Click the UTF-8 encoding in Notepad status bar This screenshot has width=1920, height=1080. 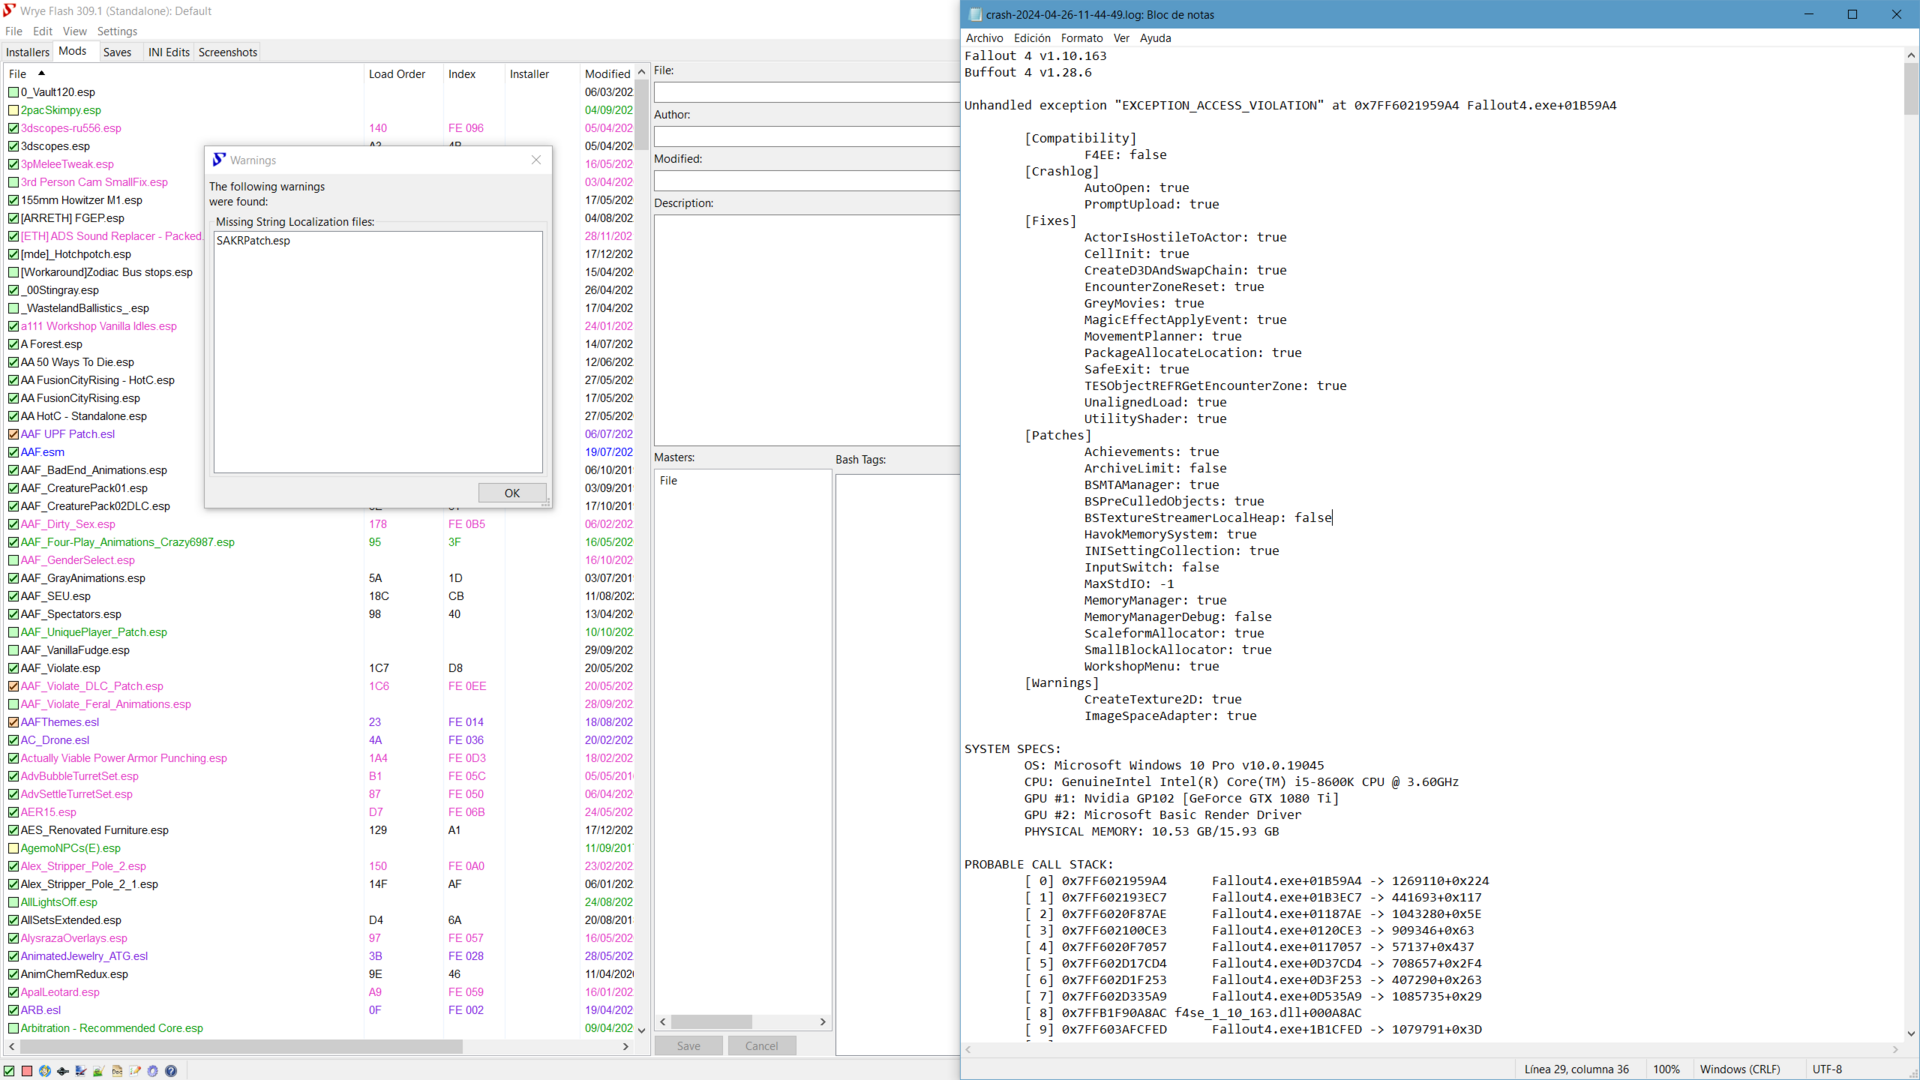pyautogui.click(x=1827, y=1069)
